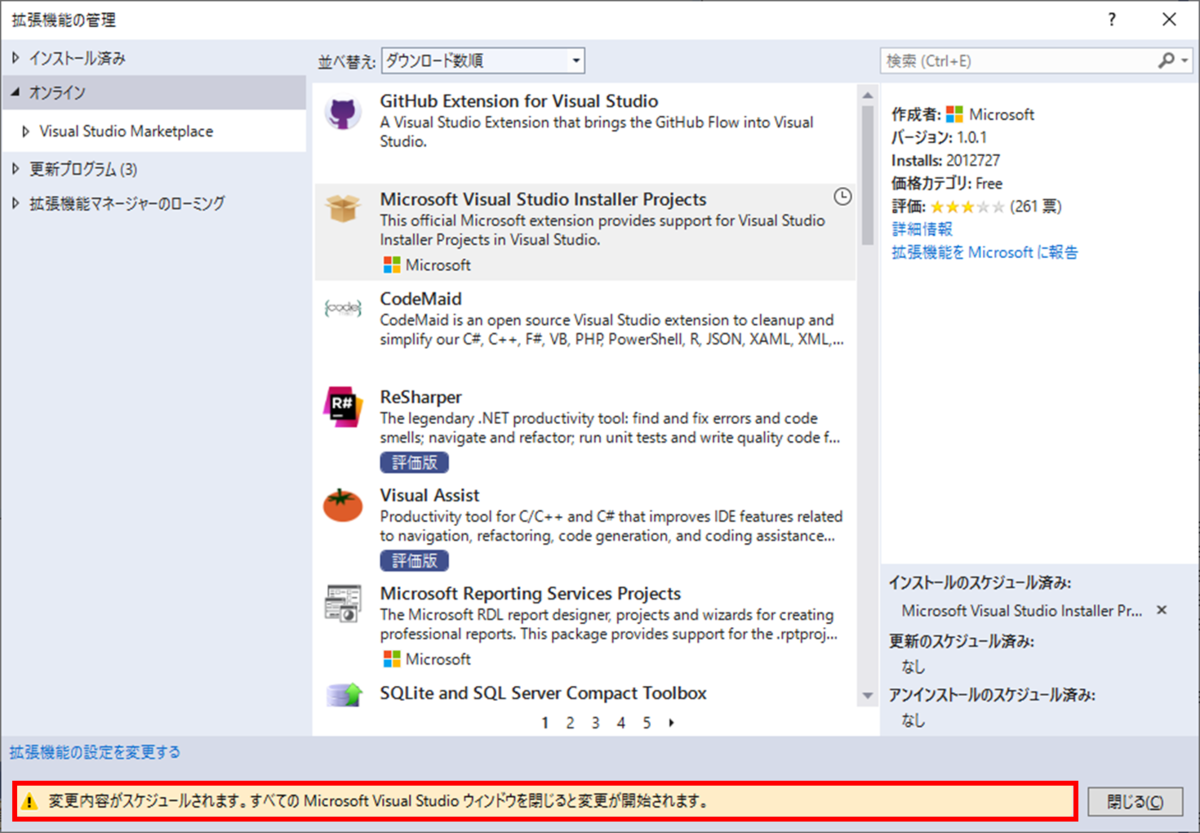
Task: Select Microsoft Reporting Services Projects title
Action: (530, 593)
